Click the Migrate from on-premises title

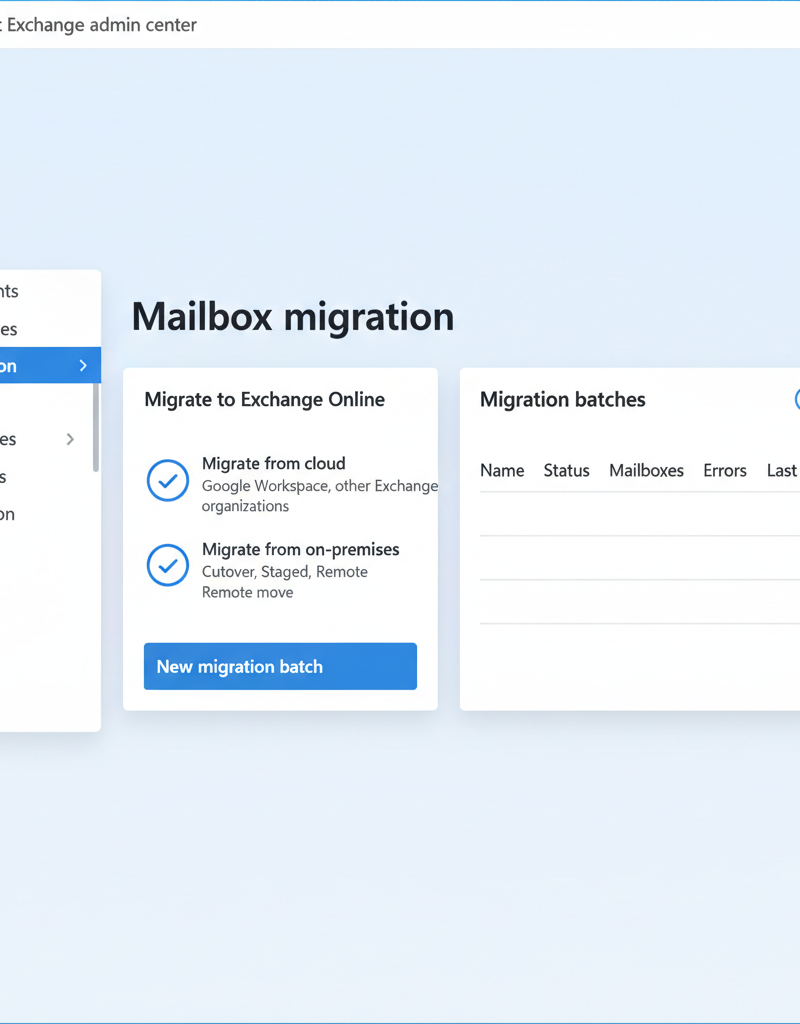pos(300,549)
